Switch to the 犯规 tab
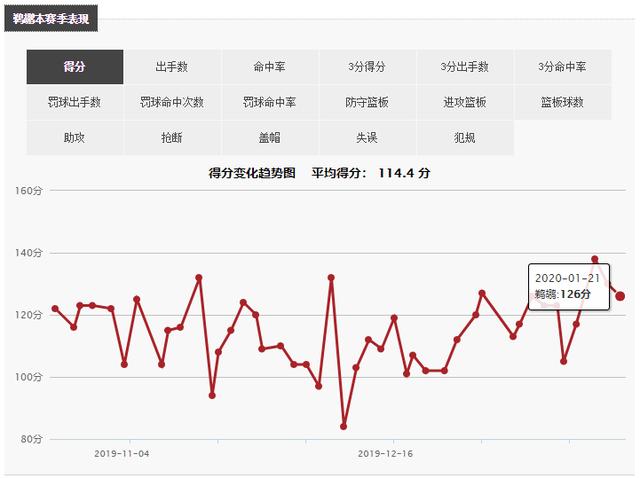 pos(464,138)
